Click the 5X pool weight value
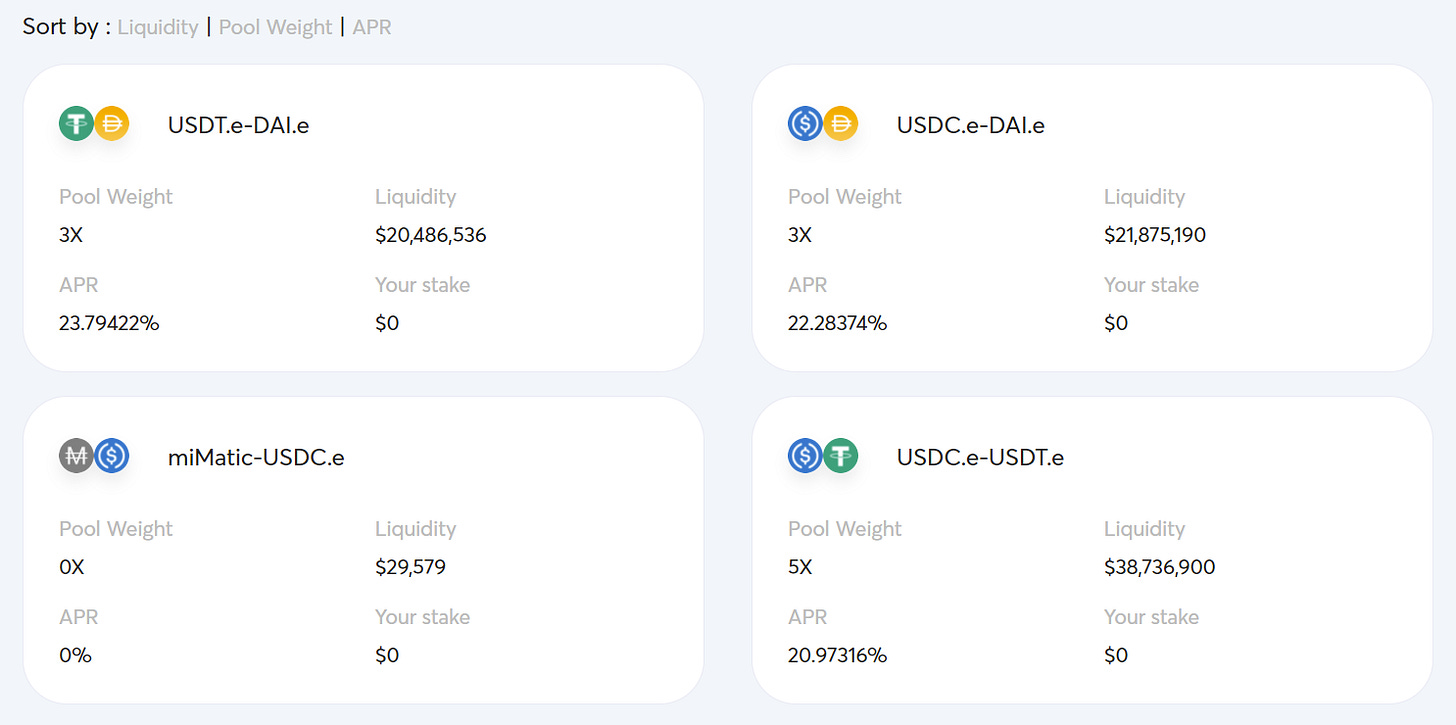The image size is (1456, 725). [800, 568]
